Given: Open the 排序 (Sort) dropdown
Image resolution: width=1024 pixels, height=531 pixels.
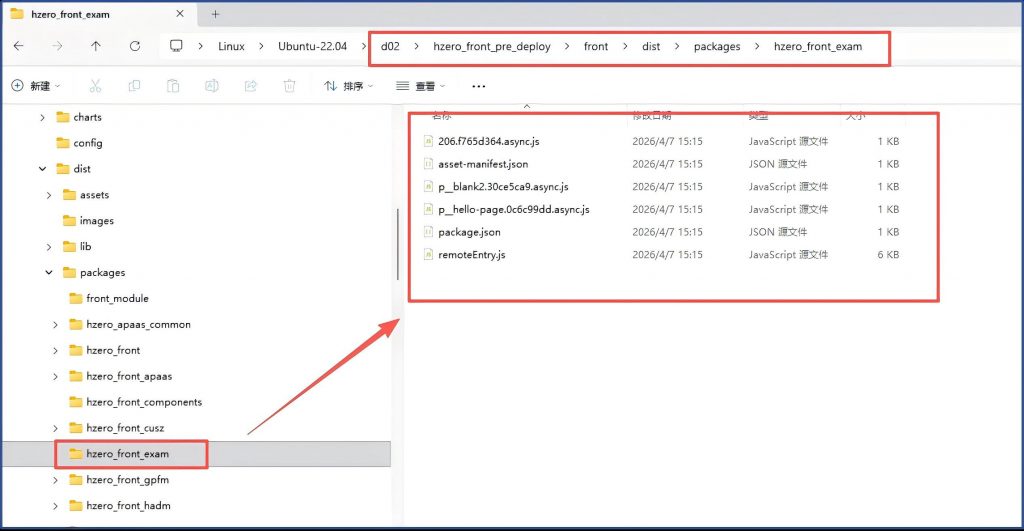Looking at the screenshot, I should click(348, 86).
